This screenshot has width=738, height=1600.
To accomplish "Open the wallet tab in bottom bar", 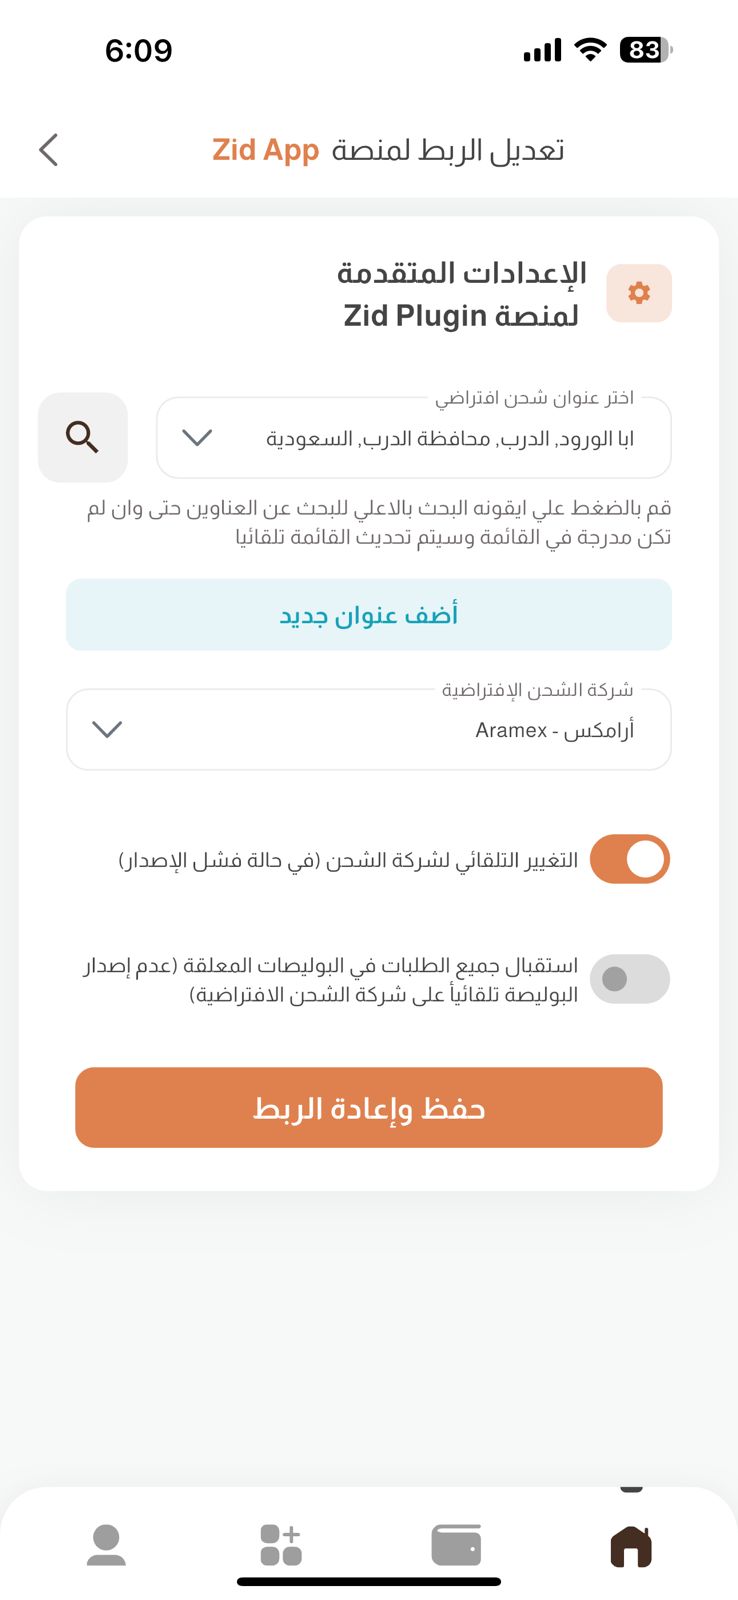I will (x=456, y=1545).
